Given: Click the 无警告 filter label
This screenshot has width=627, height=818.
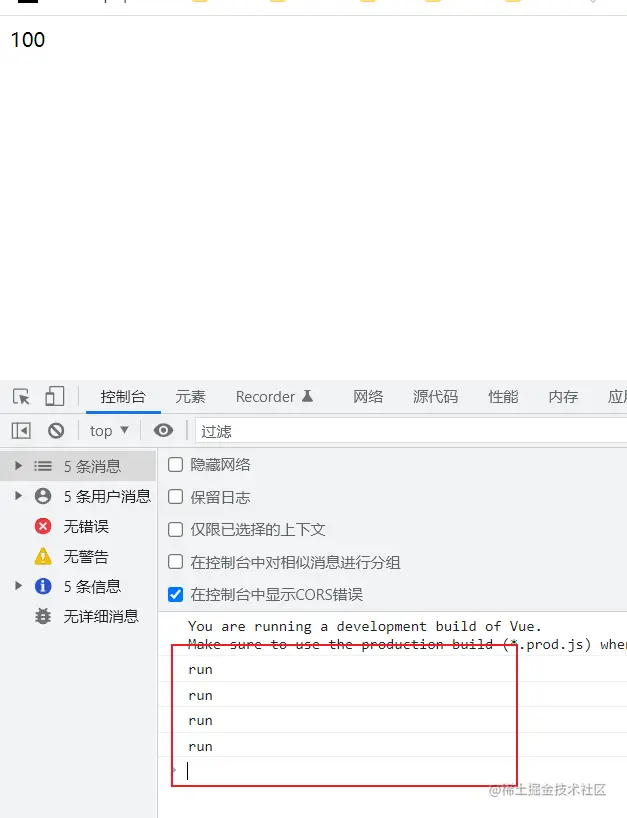Looking at the screenshot, I should (x=86, y=557).
